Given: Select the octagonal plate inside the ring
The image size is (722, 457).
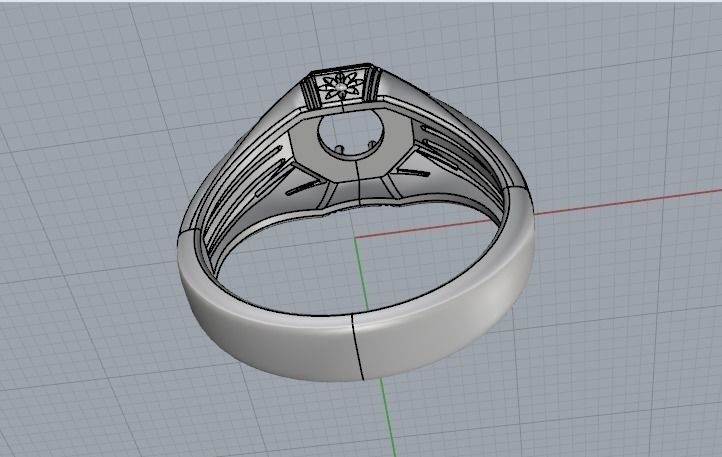Looking at the screenshot, I should (352, 147).
